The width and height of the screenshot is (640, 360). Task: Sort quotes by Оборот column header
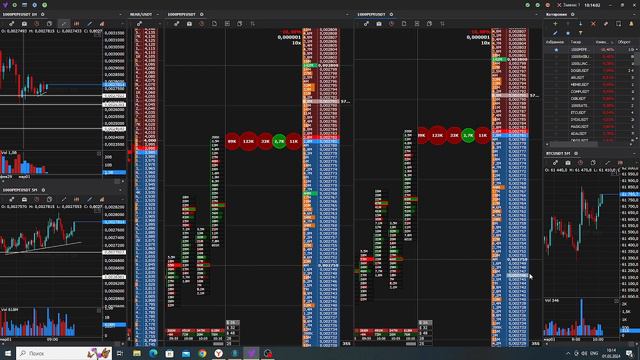(624, 42)
